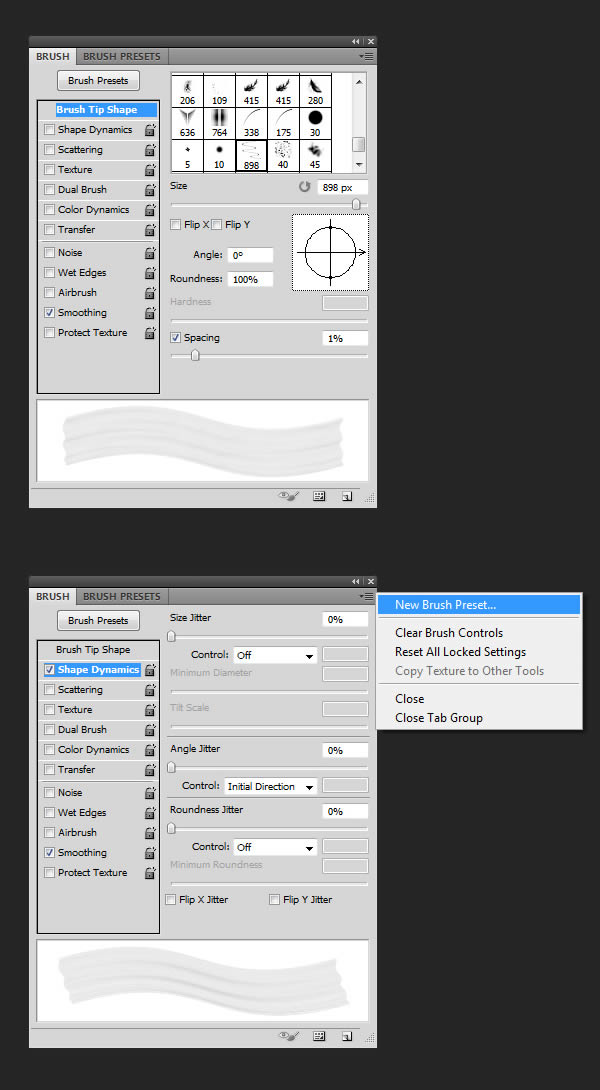
Task: Enable the Flip X checkbox
Action: 175,225
